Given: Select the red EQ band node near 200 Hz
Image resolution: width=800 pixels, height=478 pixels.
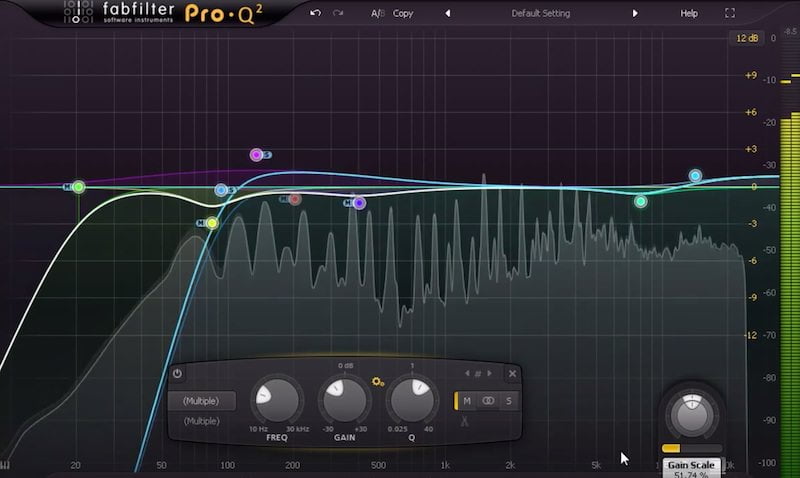Looking at the screenshot, I should (x=294, y=199).
